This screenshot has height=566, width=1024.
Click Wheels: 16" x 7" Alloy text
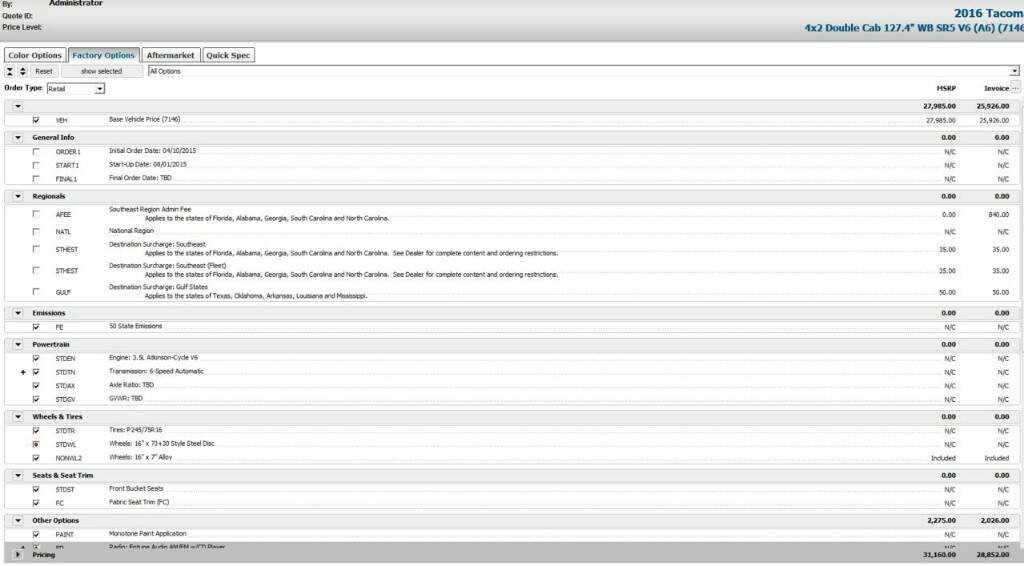tap(140, 457)
